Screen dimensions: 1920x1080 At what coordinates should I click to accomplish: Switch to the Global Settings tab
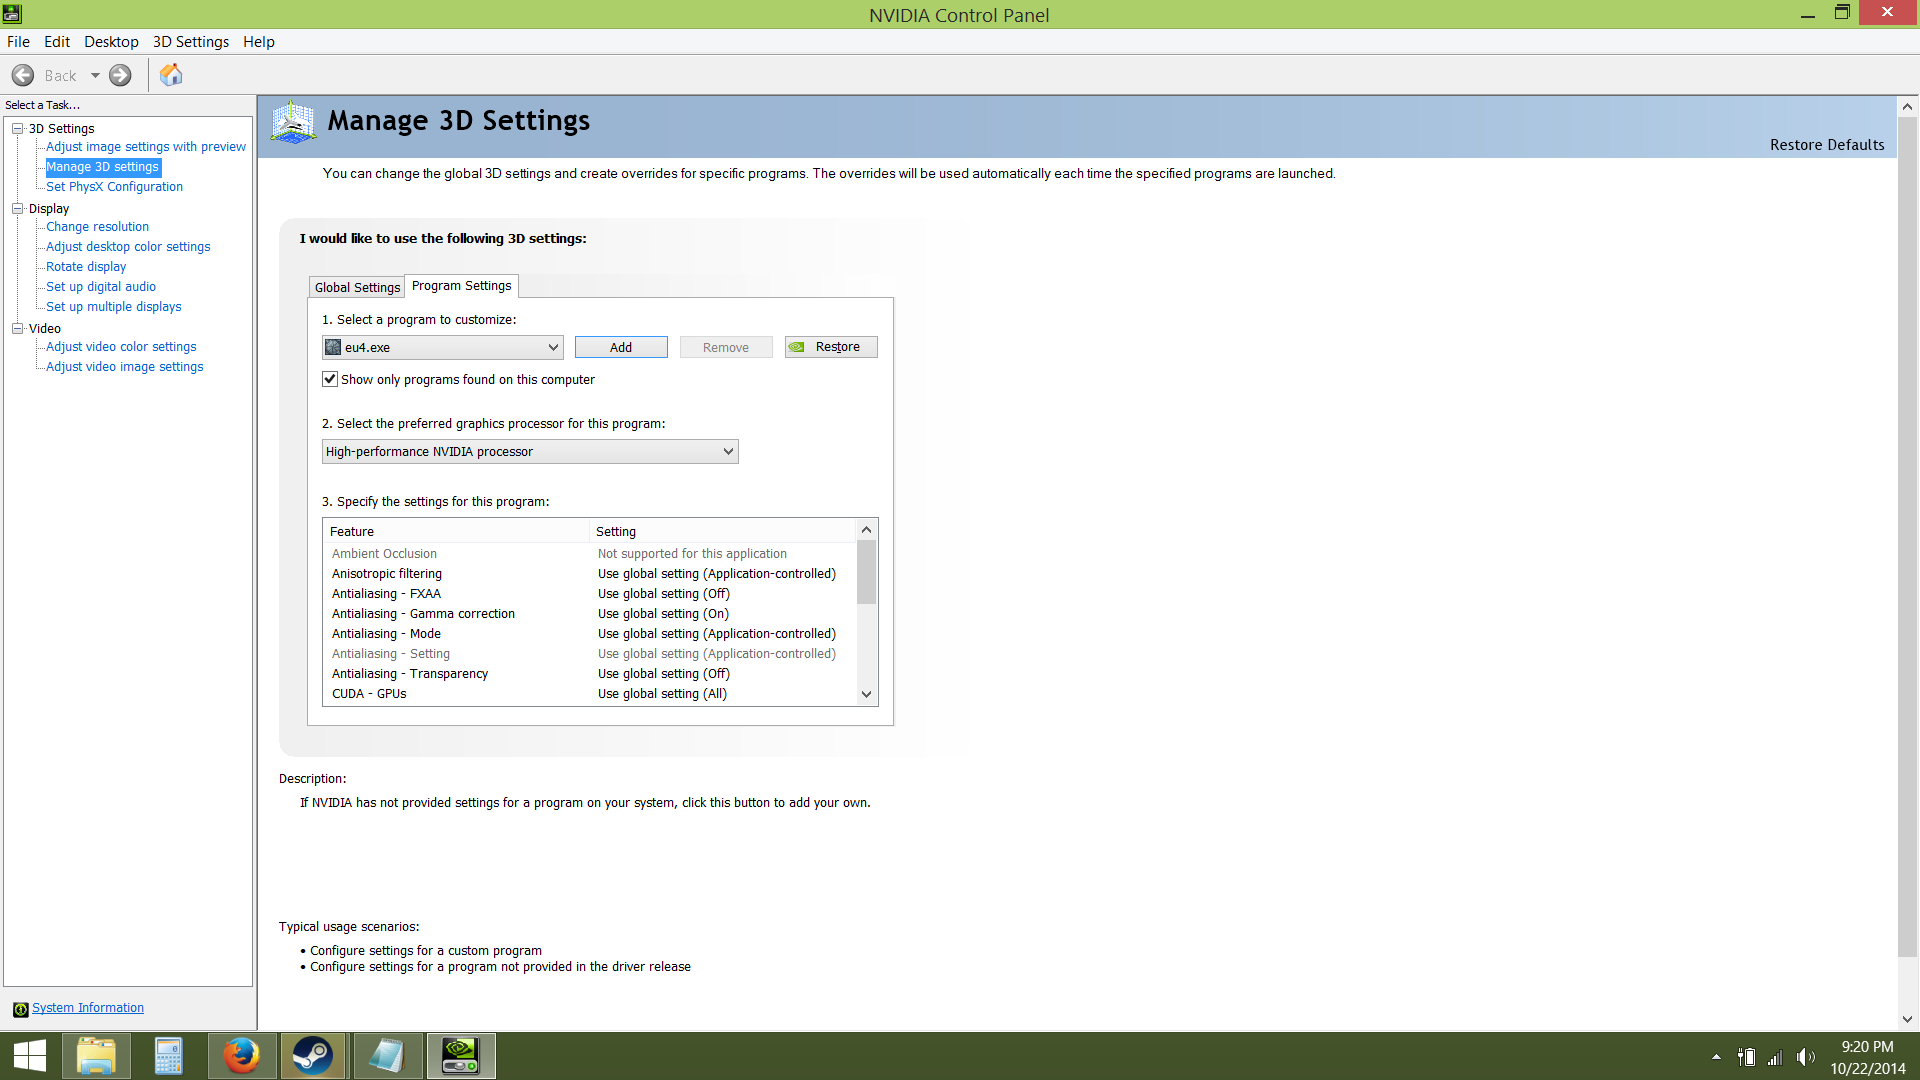click(x=357, y=287)
